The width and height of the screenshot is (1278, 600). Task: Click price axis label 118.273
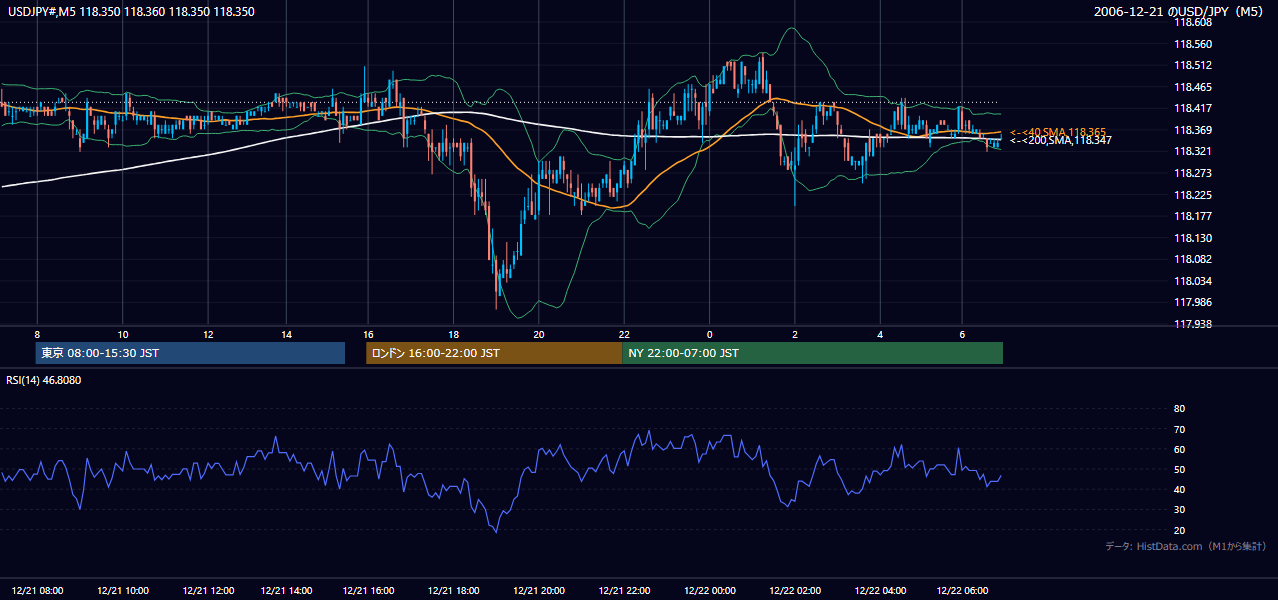point(1192,173)
